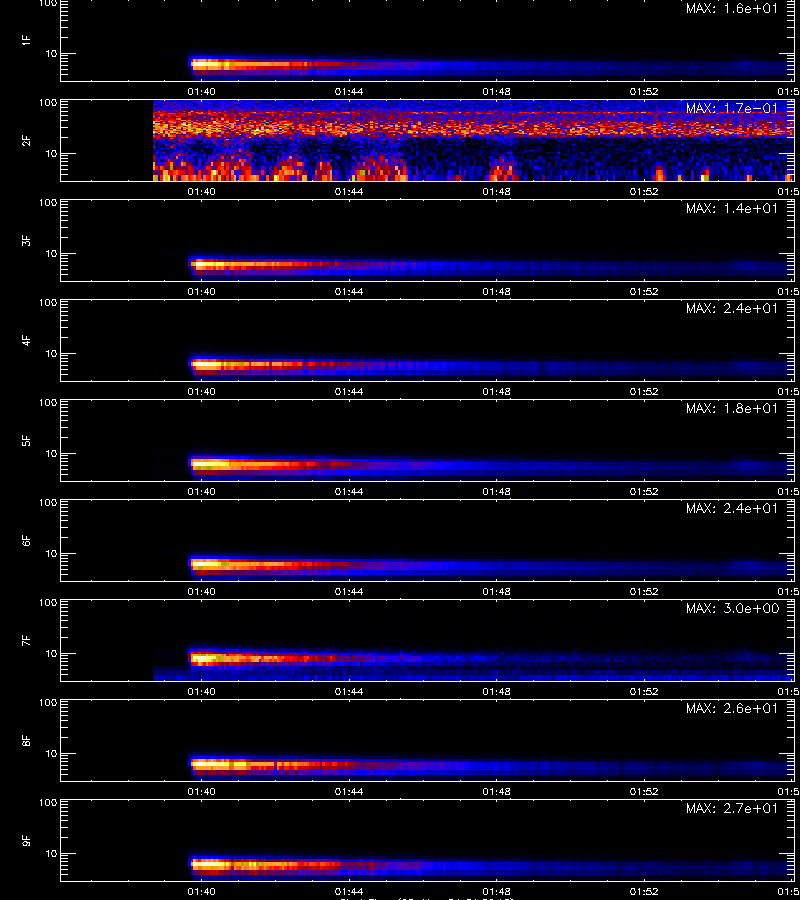The height and width of the screenshot is (900, 800).
Task: Click the 6F panel axis label
Action: 26,541
